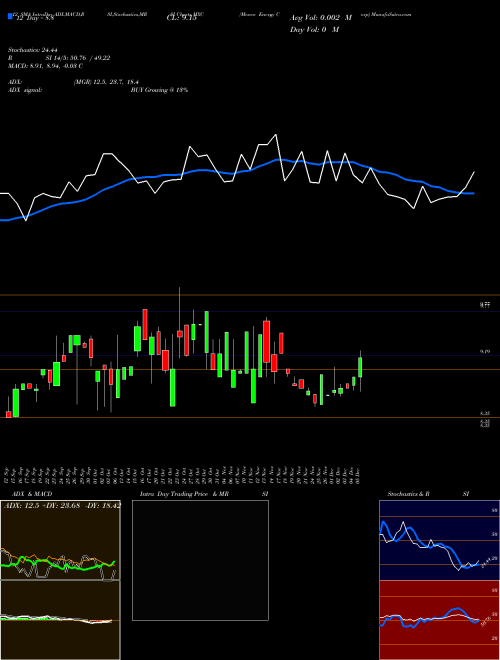Select the 'Stochastics & R' panel heading
Image resolution: width=500 pixels, height=660 pixels.
click(408, 494)
